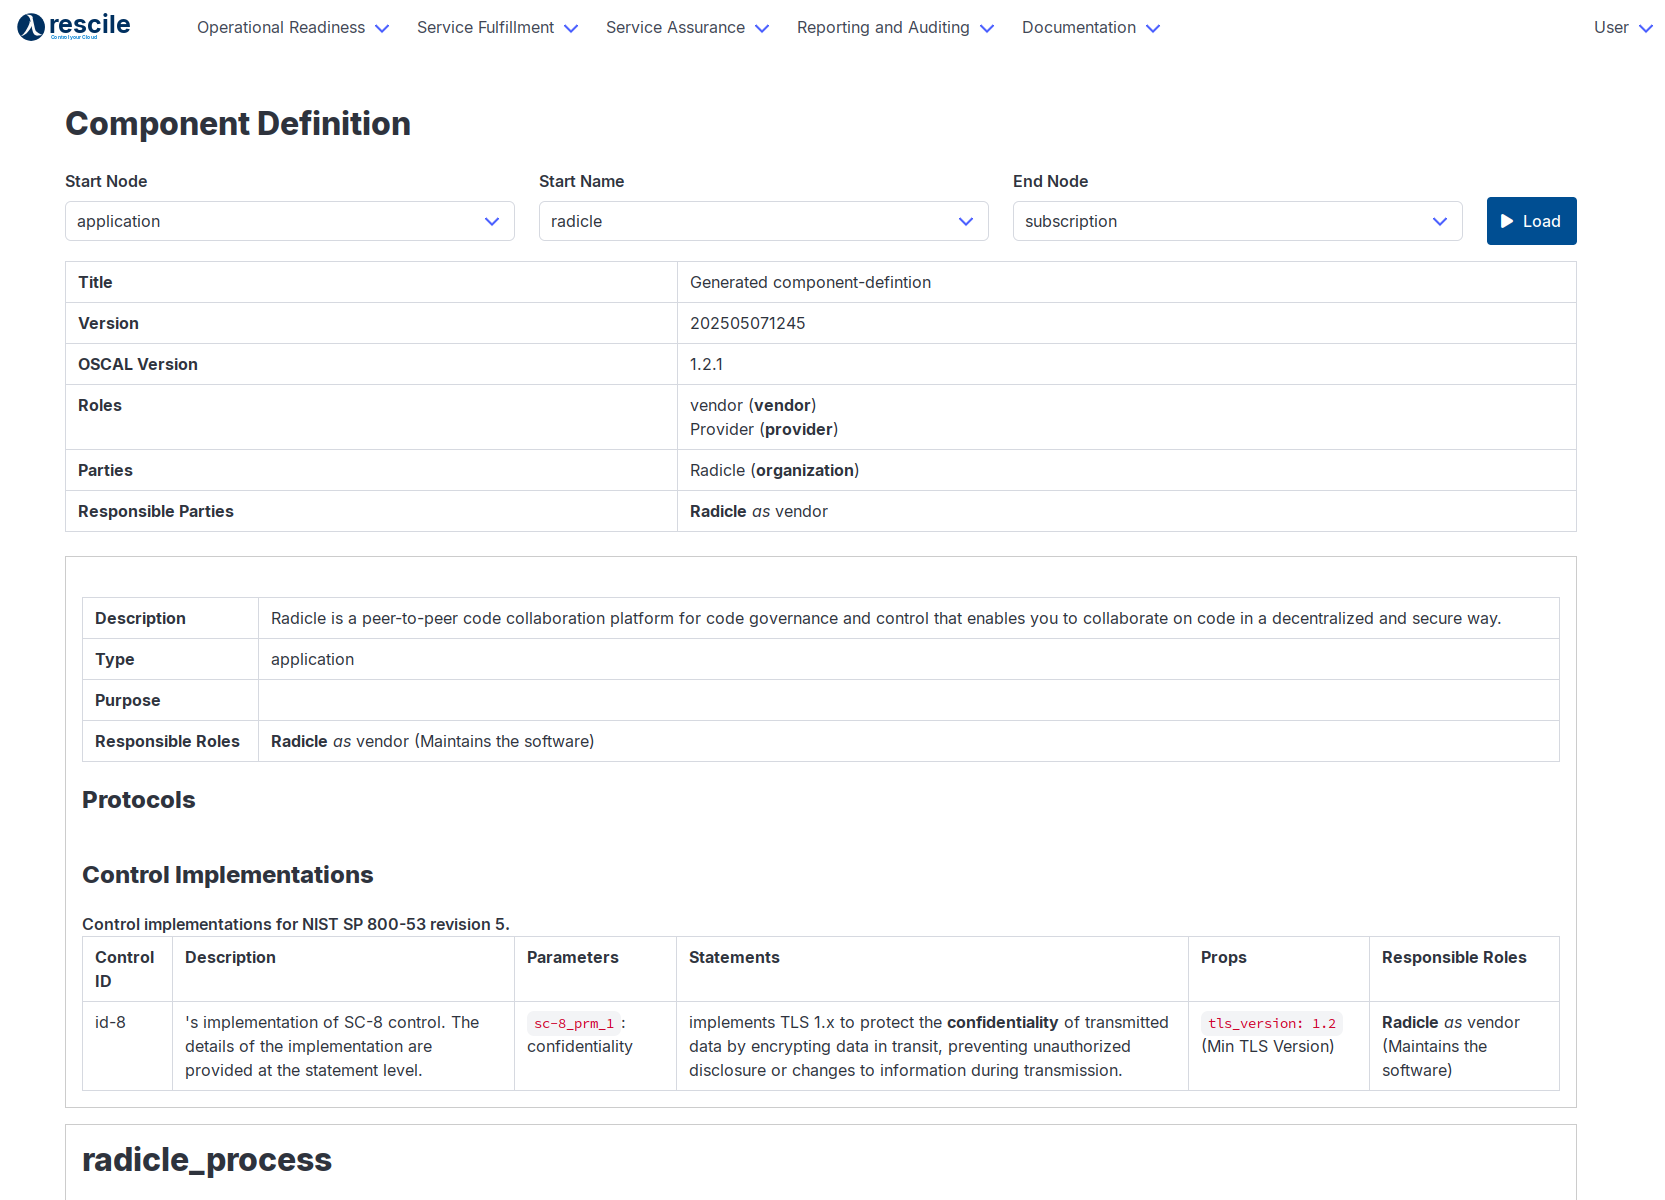Open the End Node subscription dropdown
1665x1200 pixels.
[x=1237, y=221]
